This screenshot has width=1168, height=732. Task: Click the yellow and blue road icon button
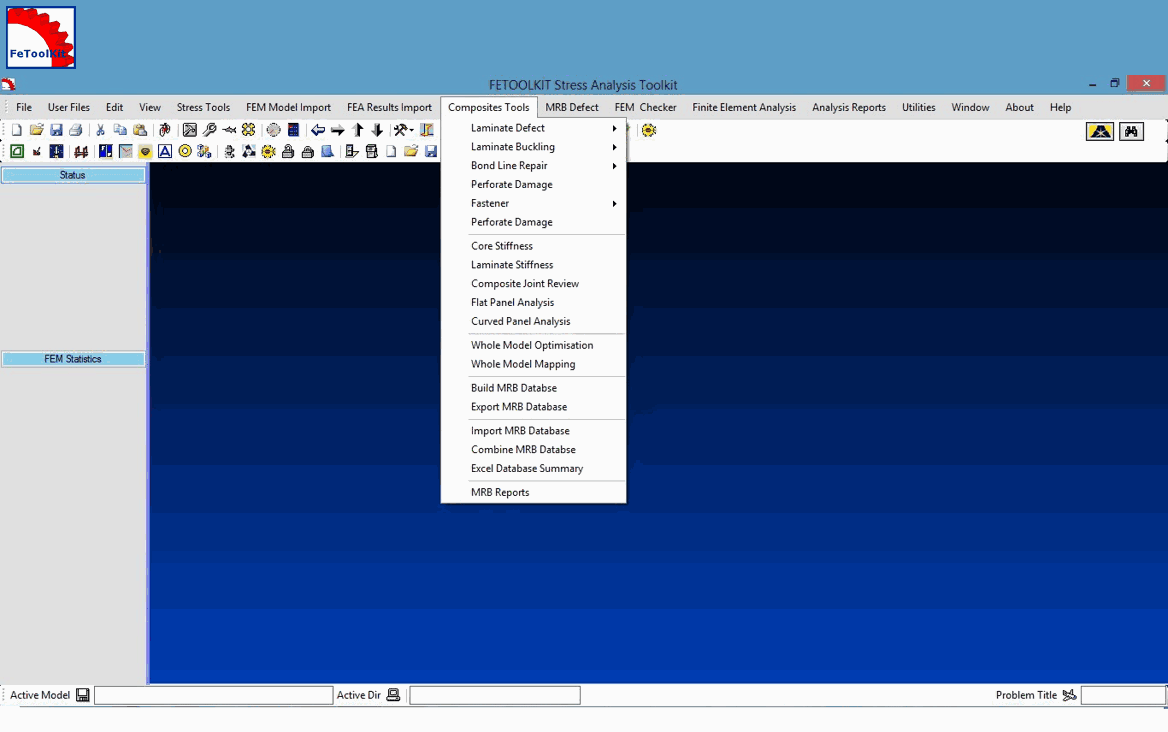click(x=1100, y=132)
